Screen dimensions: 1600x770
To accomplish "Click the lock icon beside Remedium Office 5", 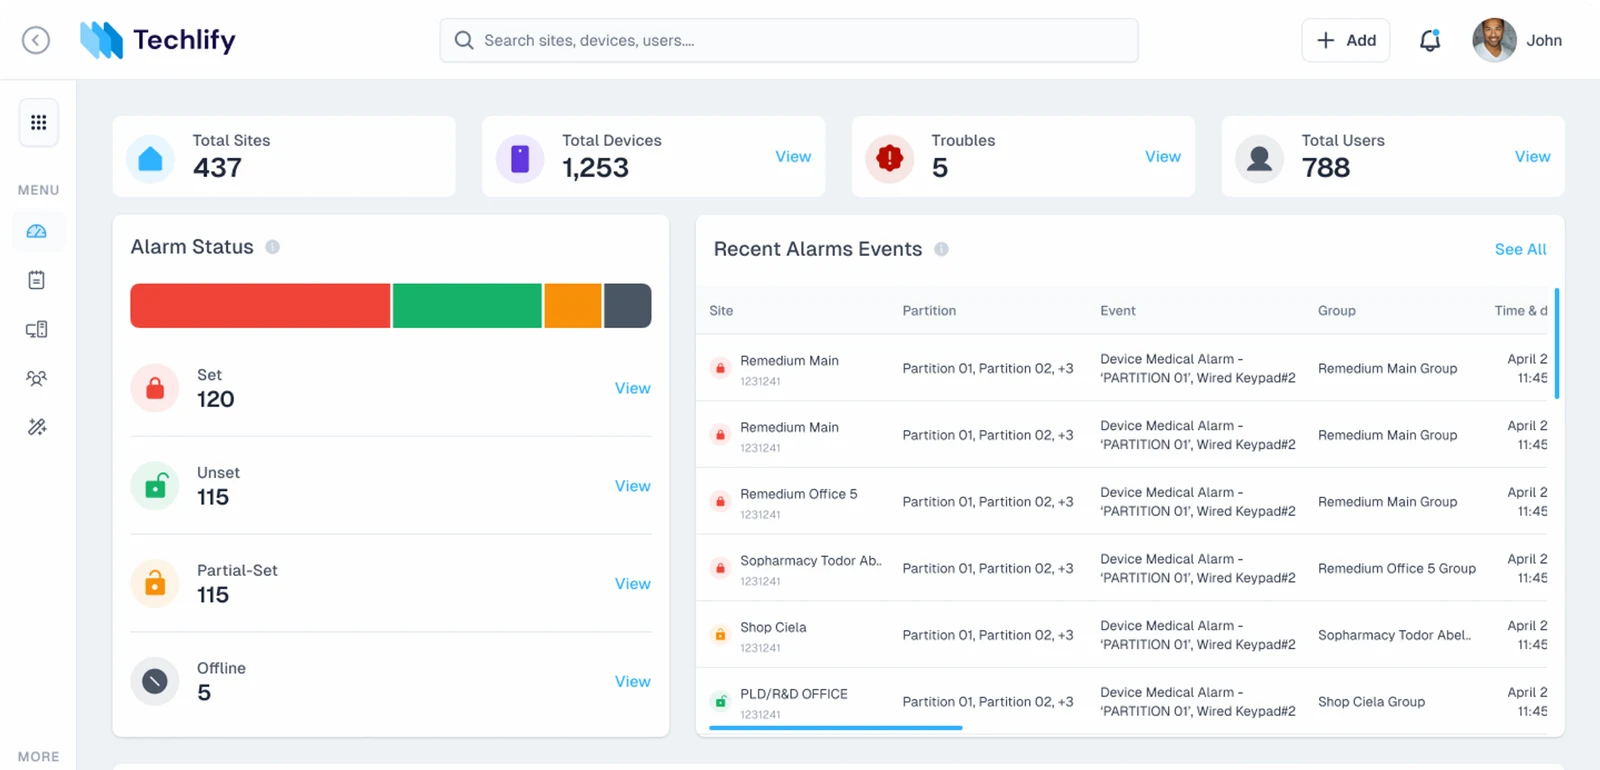I will (x=720, y=501).
